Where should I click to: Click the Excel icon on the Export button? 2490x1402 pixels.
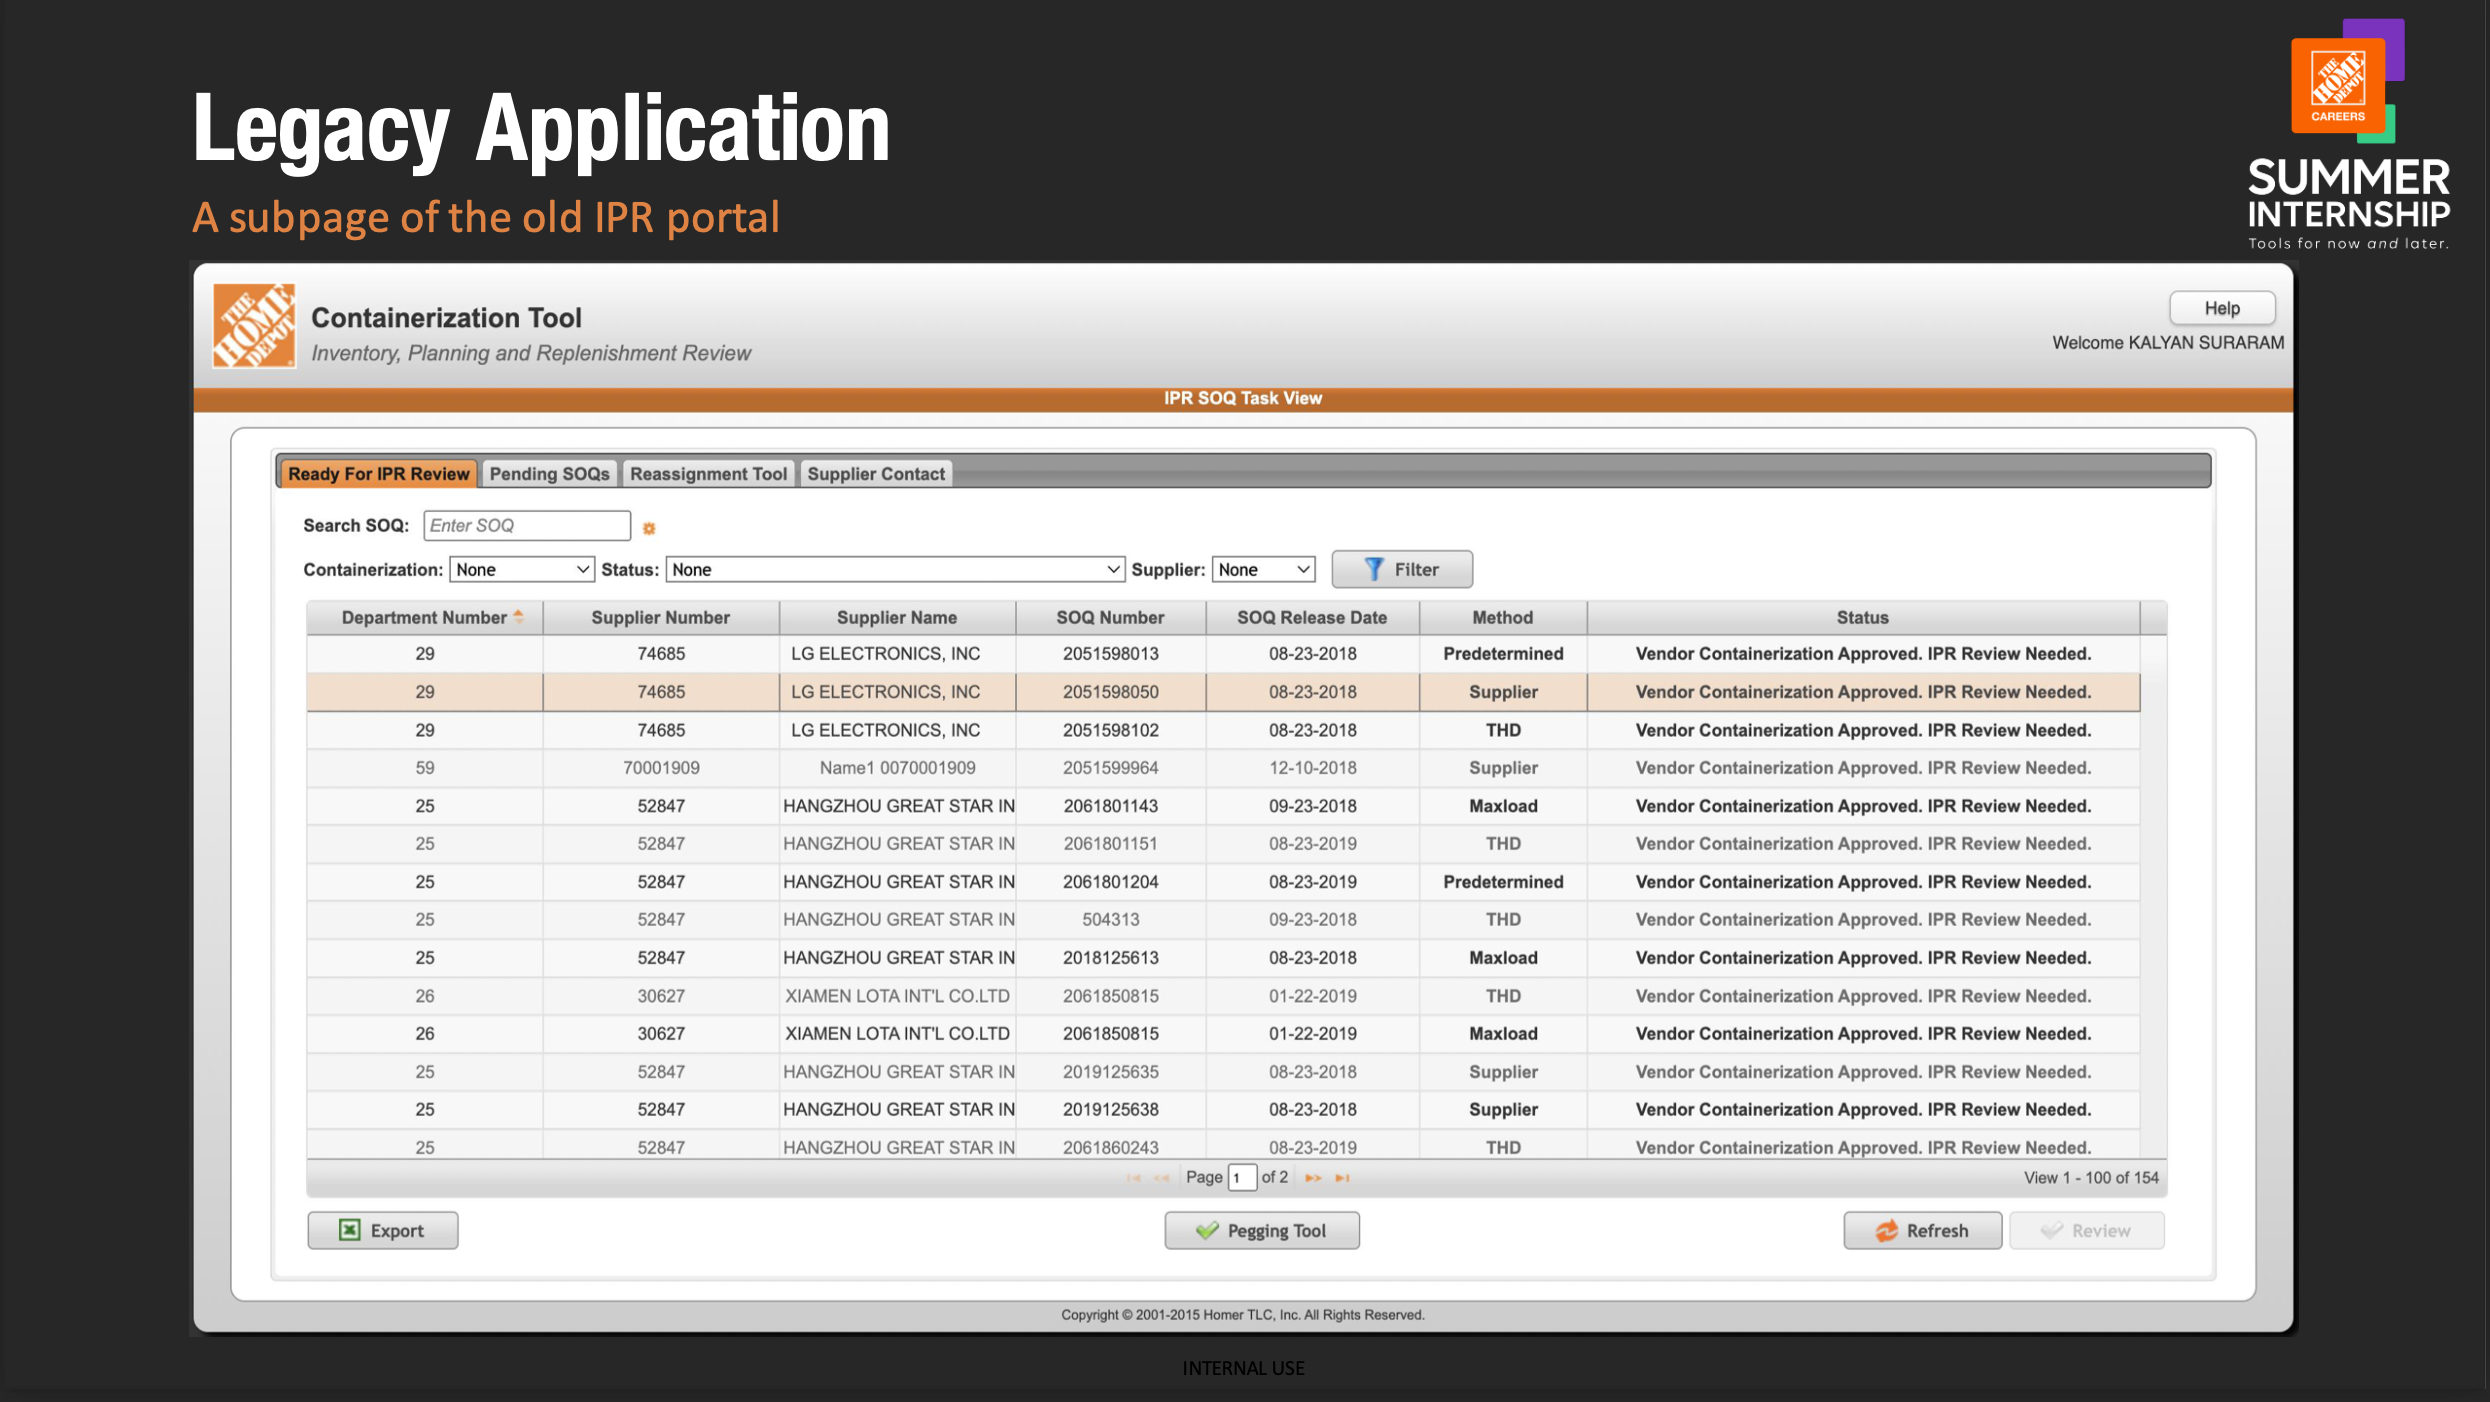point(347,1229)
